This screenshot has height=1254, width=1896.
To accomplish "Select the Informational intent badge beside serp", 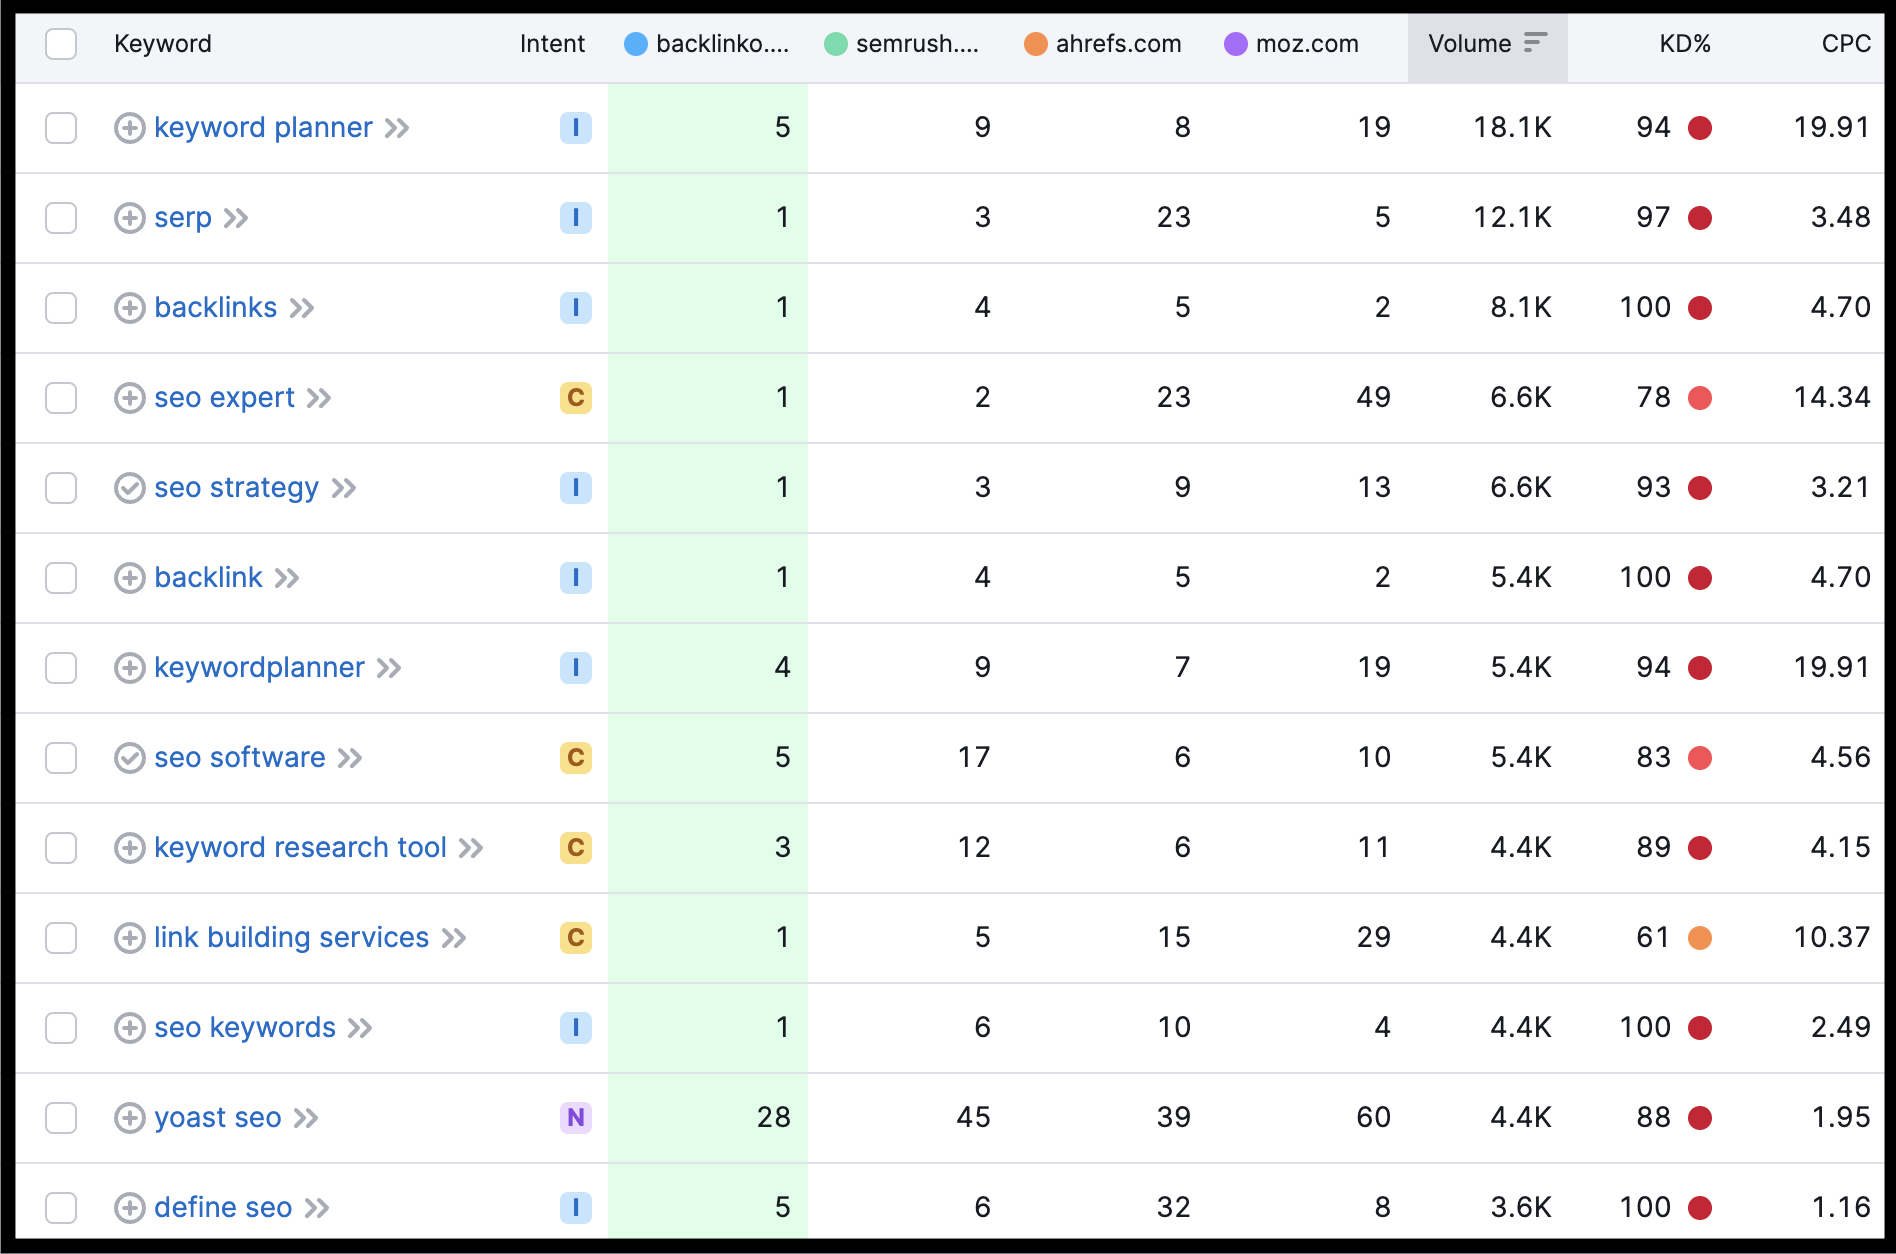I will pyautogui.click(x=575, y=217).
